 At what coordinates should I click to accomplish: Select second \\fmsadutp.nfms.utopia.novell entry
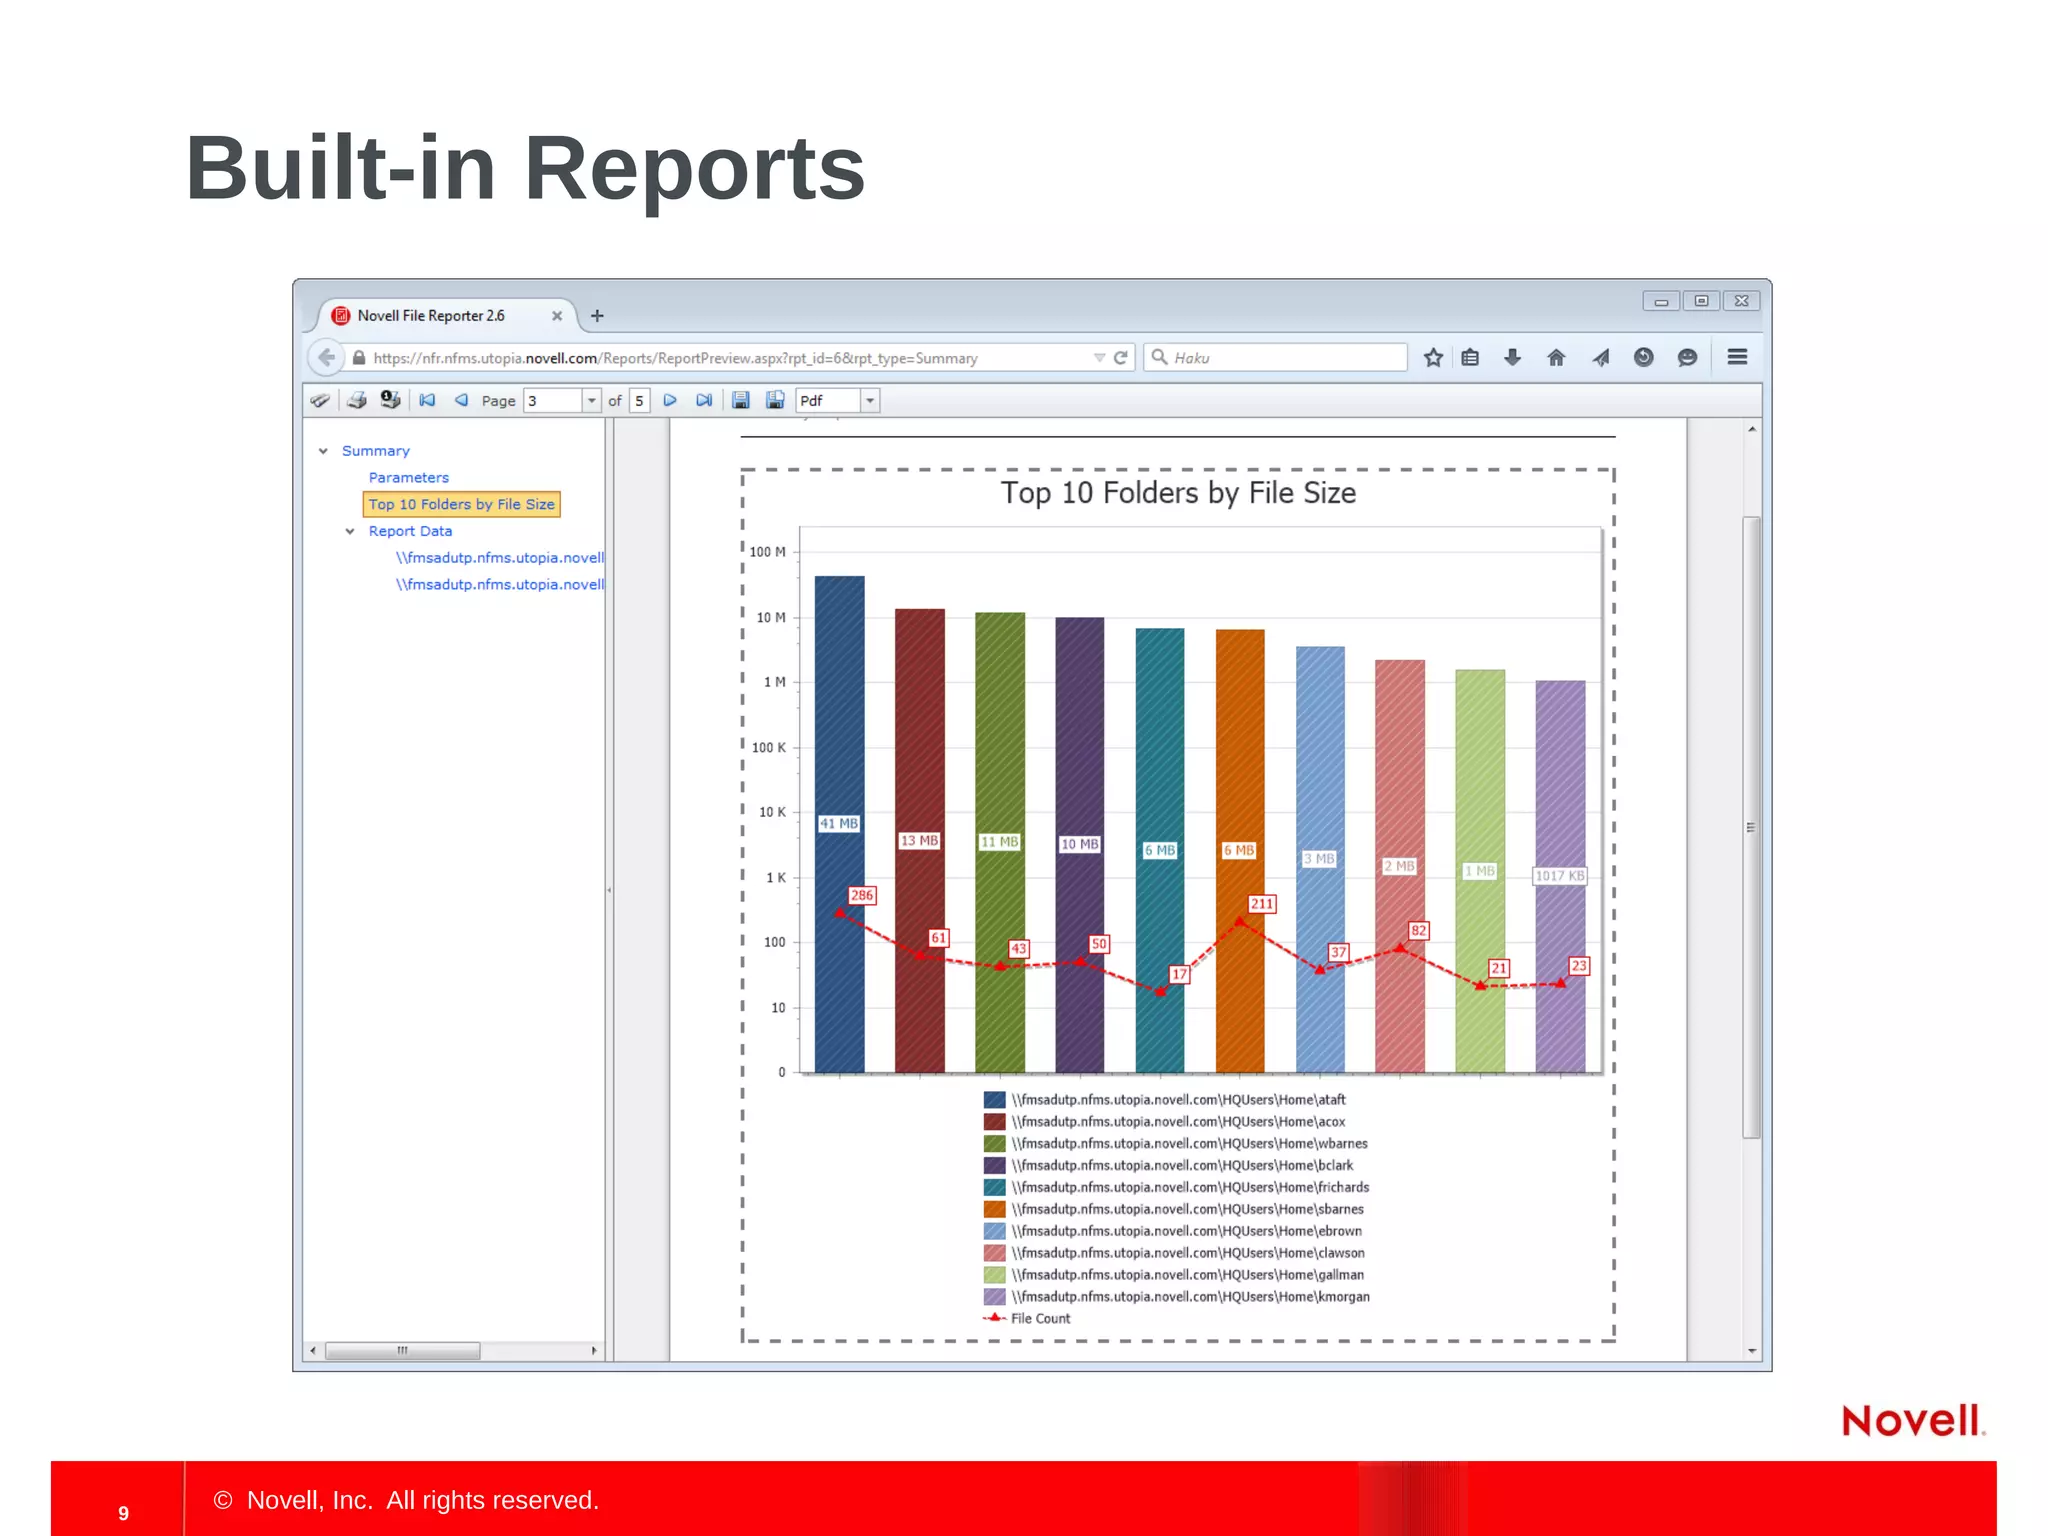499,585
